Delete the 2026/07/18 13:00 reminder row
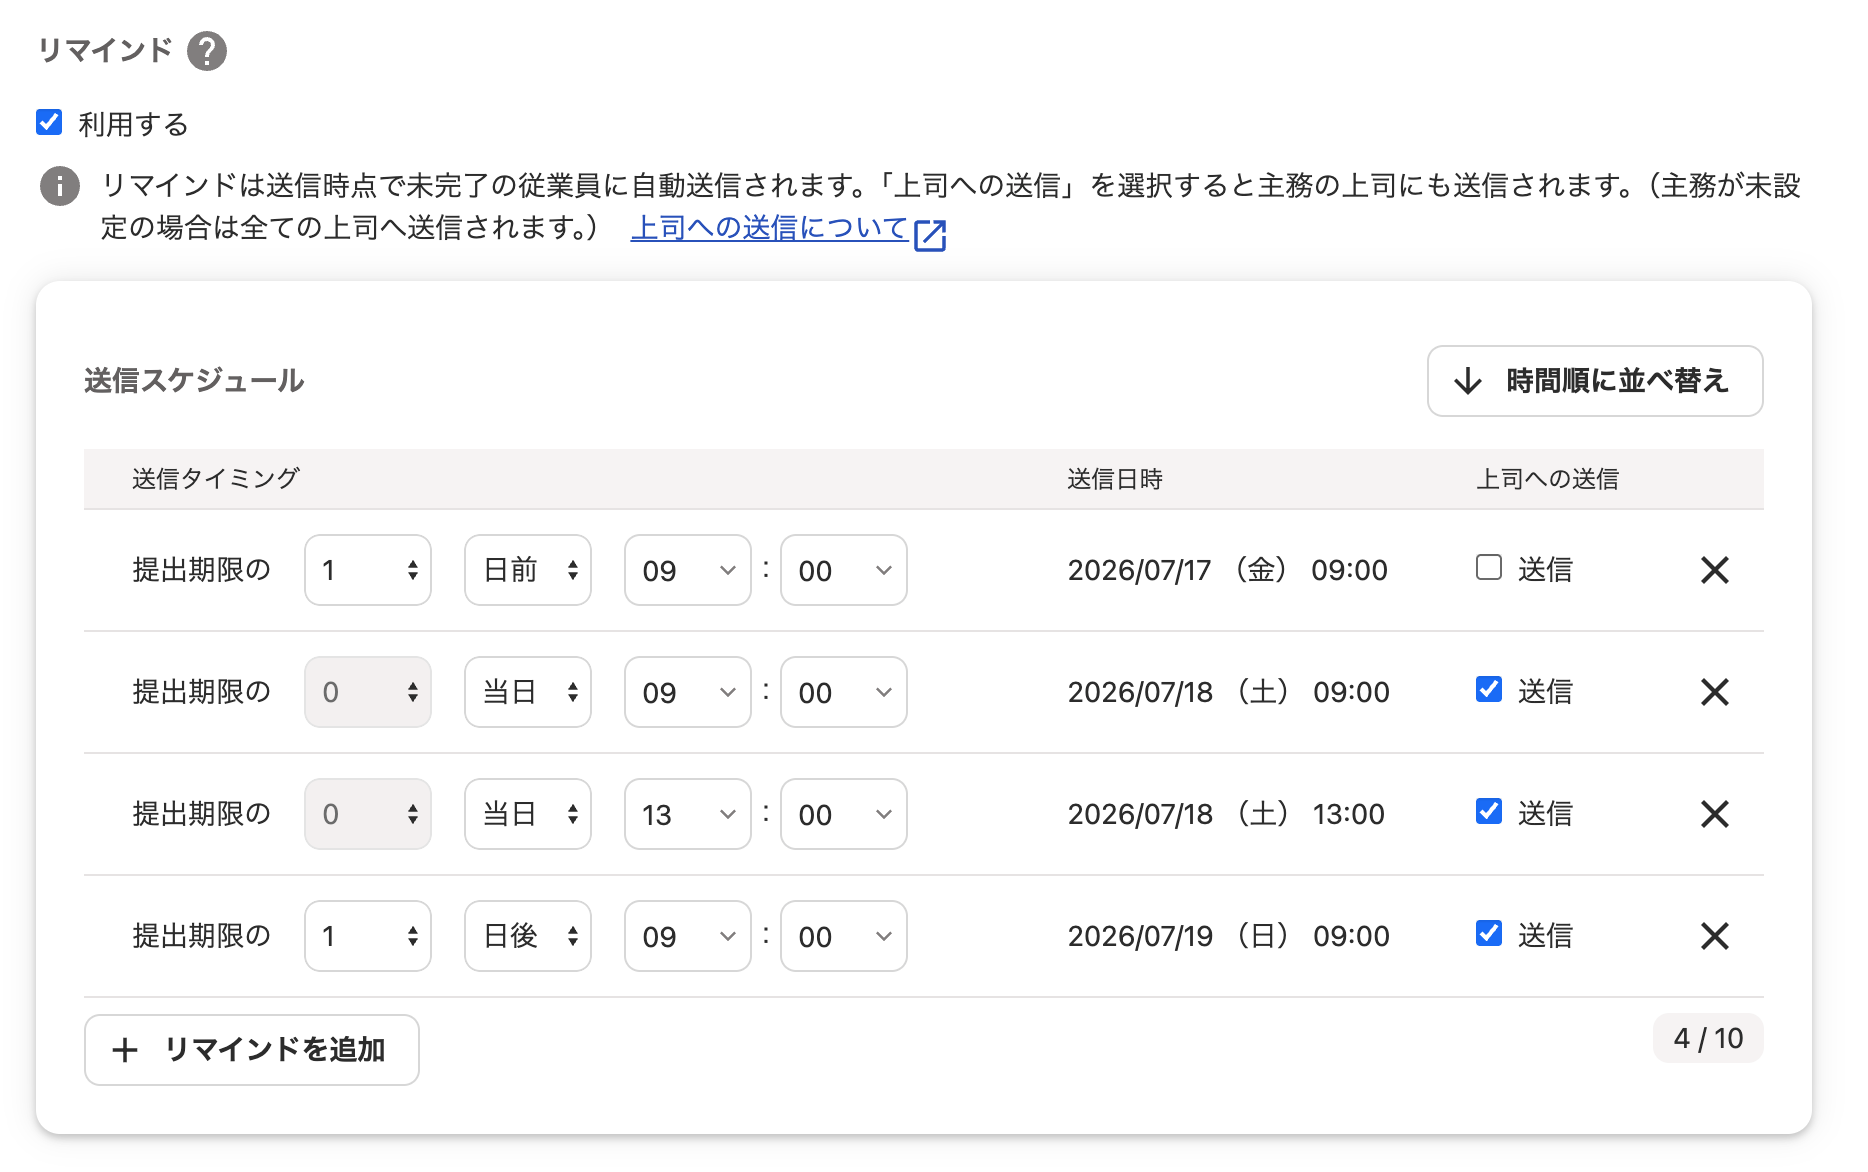Viewport: 1868px width, 1172px height. (1715, 814)
